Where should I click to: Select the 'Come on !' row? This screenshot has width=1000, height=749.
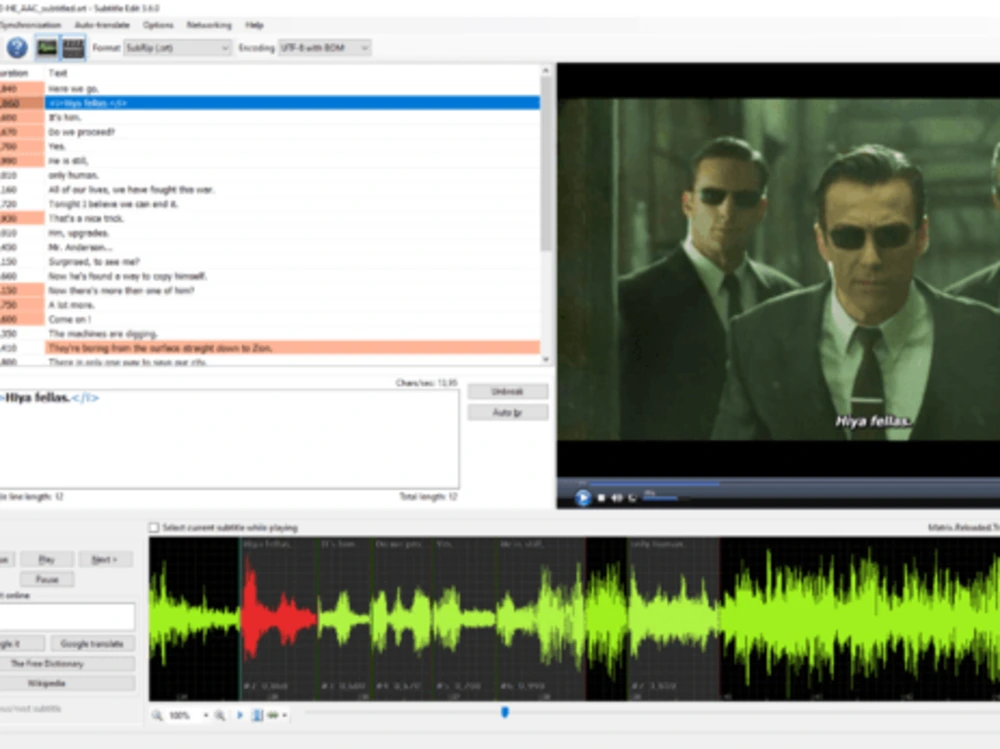[269, 319]
